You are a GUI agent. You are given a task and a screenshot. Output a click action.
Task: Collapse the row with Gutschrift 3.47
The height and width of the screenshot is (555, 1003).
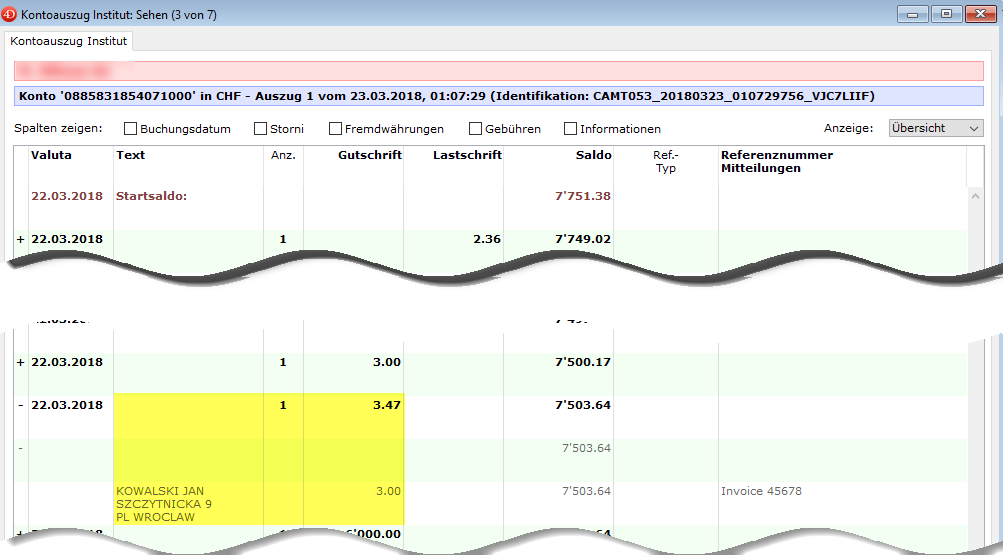[20, 405]
